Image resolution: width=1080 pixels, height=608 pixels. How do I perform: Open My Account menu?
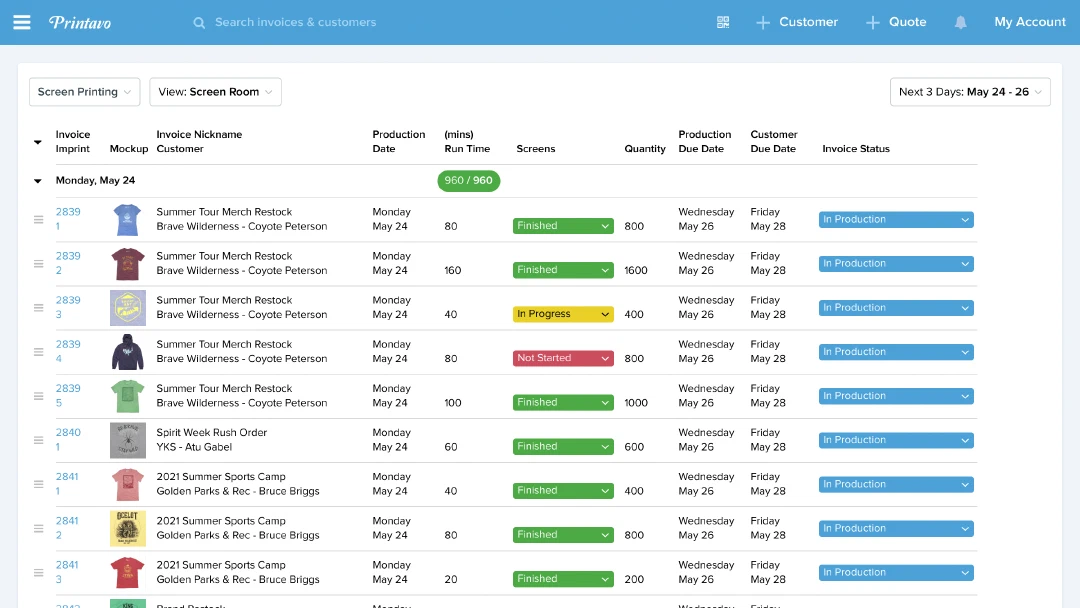(x=1030, y=22)
